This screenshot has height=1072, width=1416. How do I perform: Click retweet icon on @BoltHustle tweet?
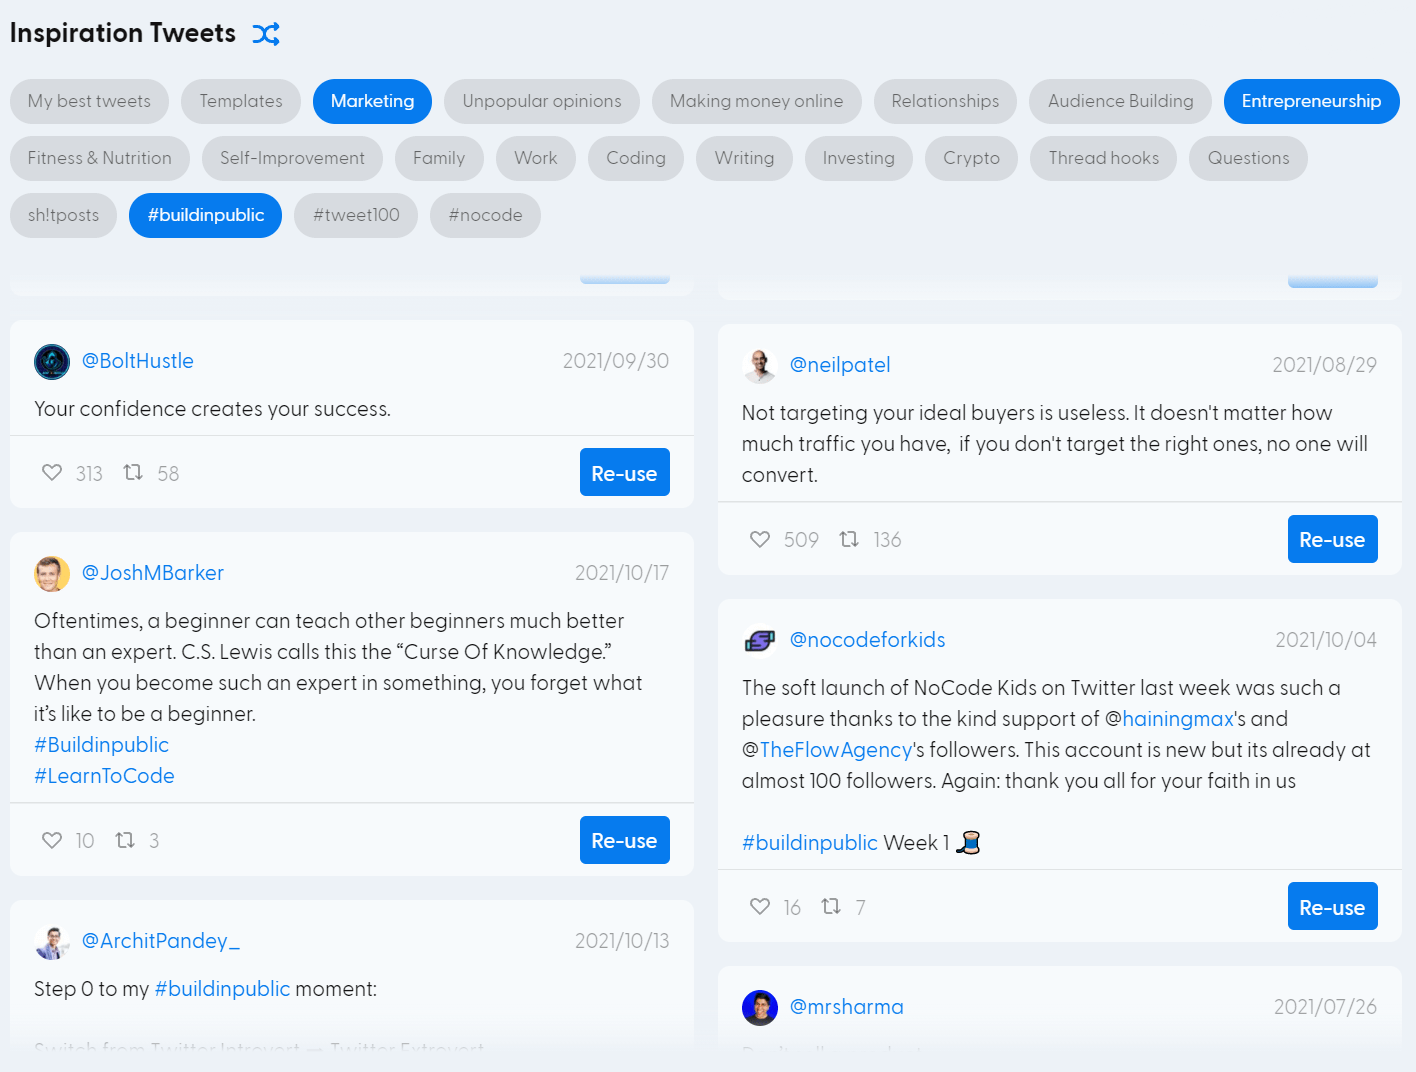click(133, 472)
